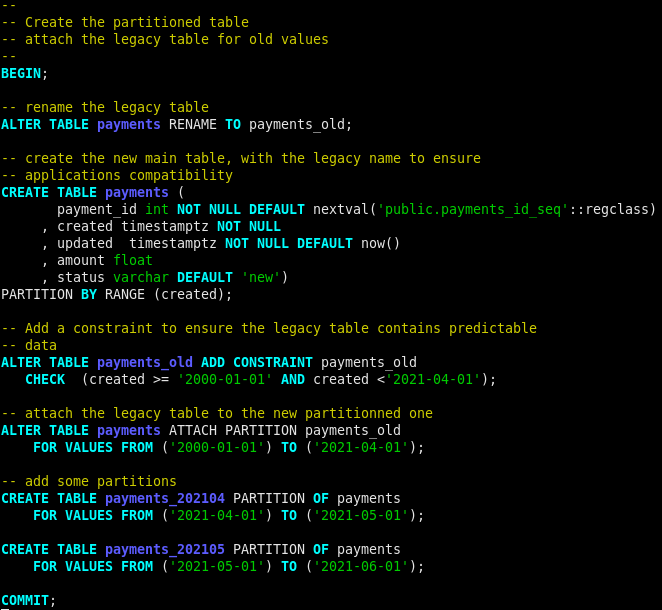Click '(created);' after RANGE
The width and height of the screenshot is (662, 610).
193,295
